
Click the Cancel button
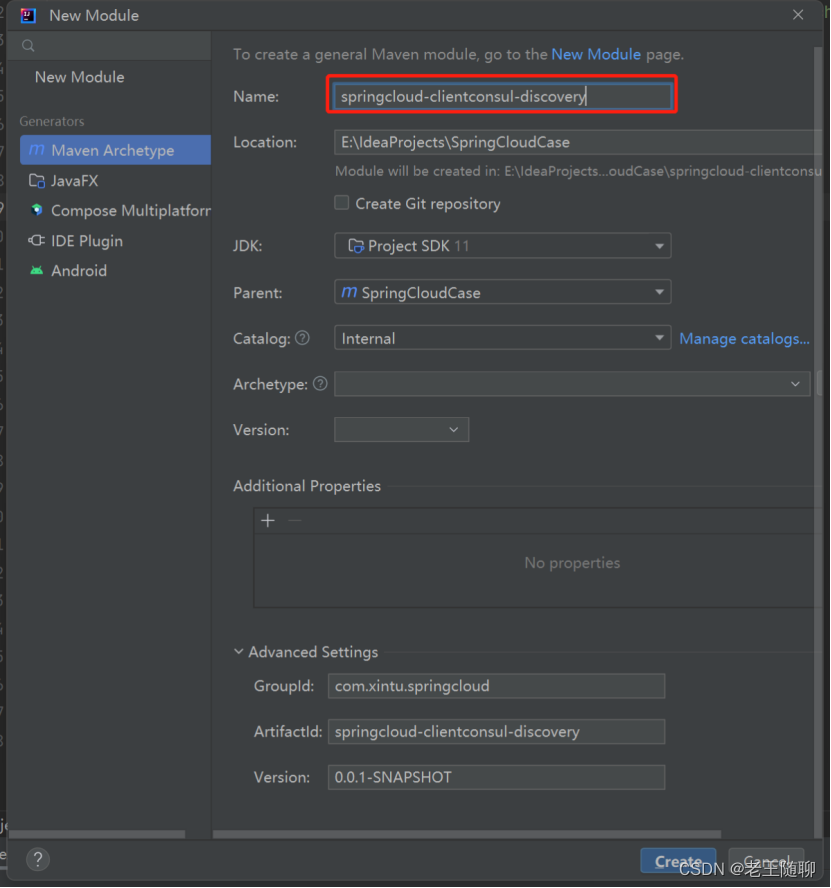tap(766, 861)
